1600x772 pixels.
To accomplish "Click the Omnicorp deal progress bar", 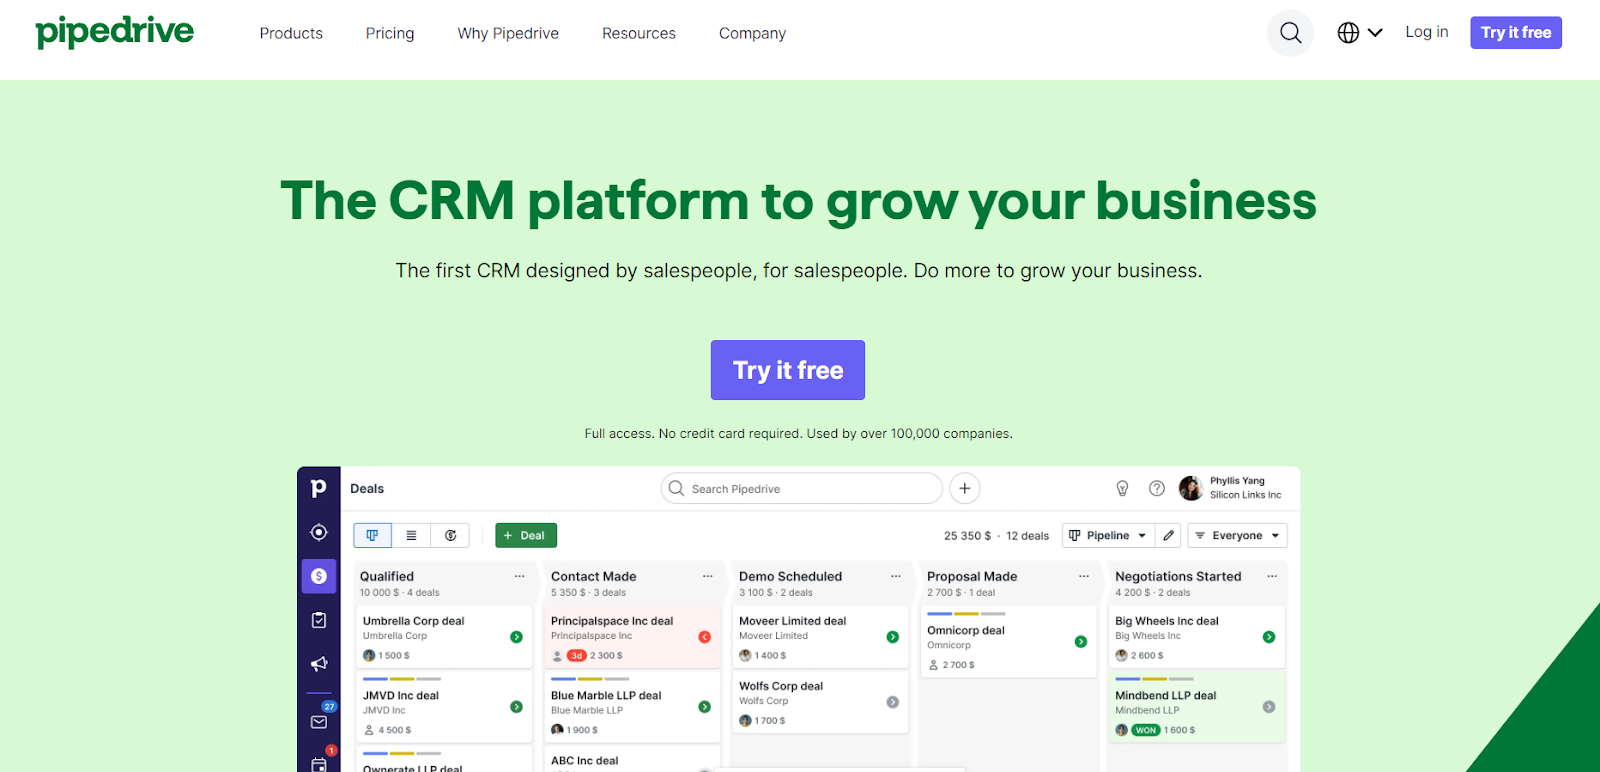I will click(966, 614).
